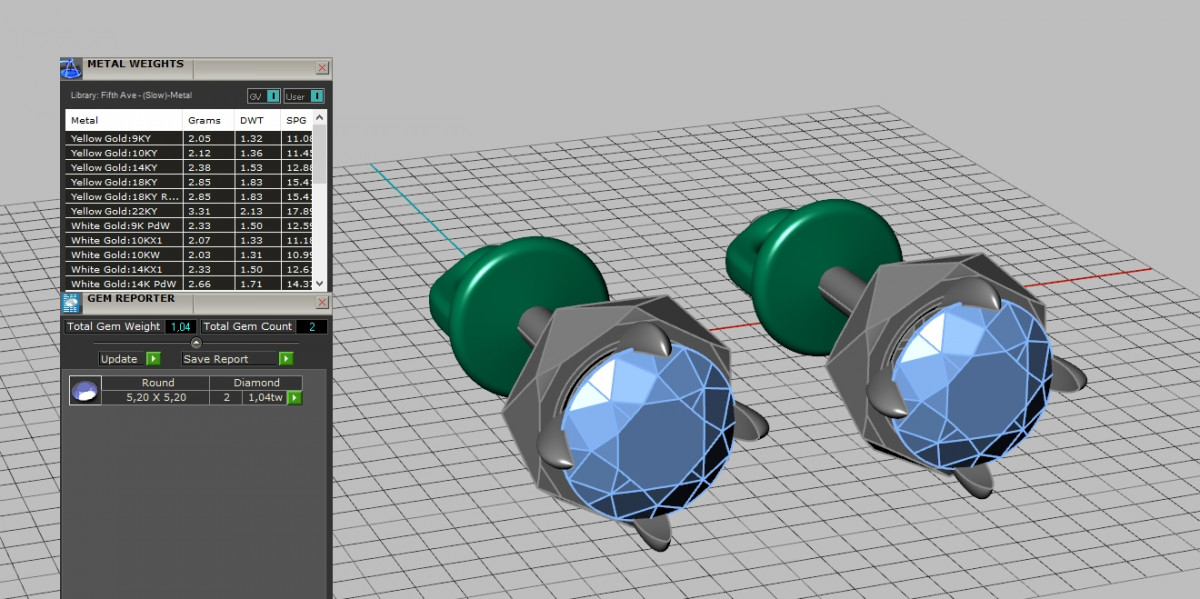Click the green Update arrow button
1200x599 pixels.
(153, 358)
